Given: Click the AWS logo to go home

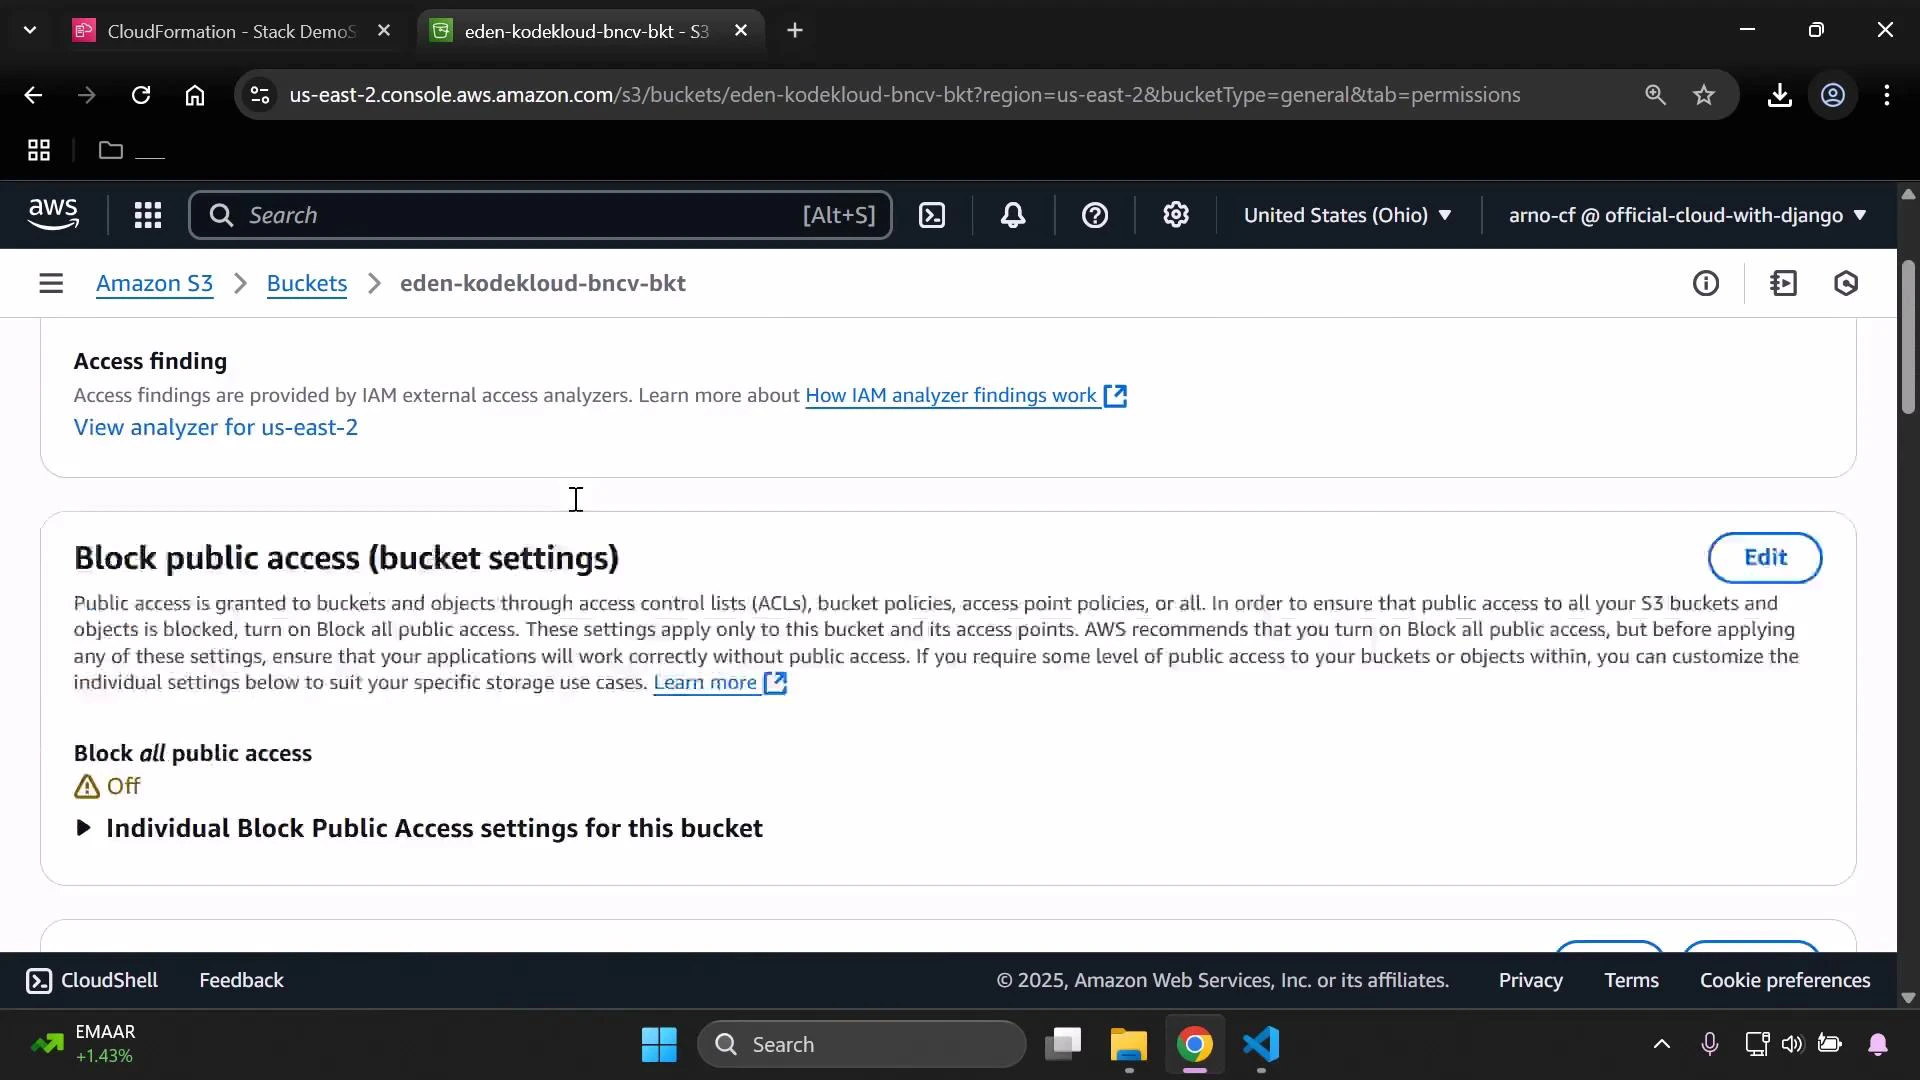Looking at the screenshot, I should (x=52, y=214).
